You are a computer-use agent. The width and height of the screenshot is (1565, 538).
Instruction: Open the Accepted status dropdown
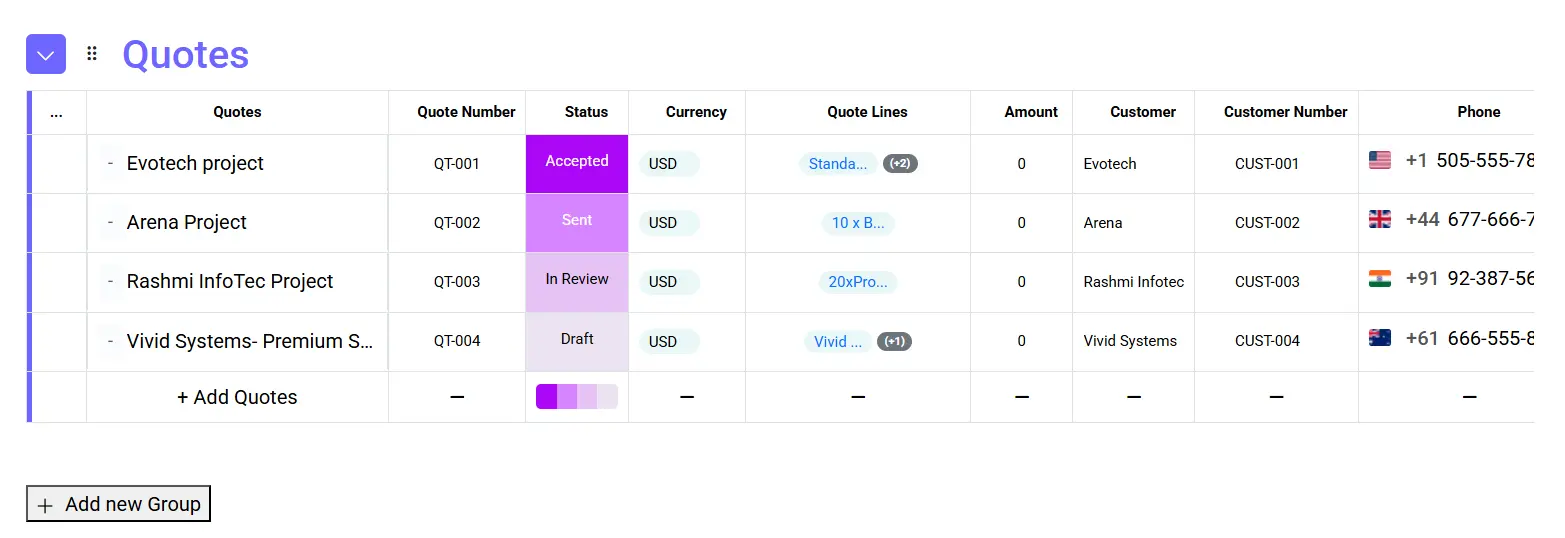point(577,163)
